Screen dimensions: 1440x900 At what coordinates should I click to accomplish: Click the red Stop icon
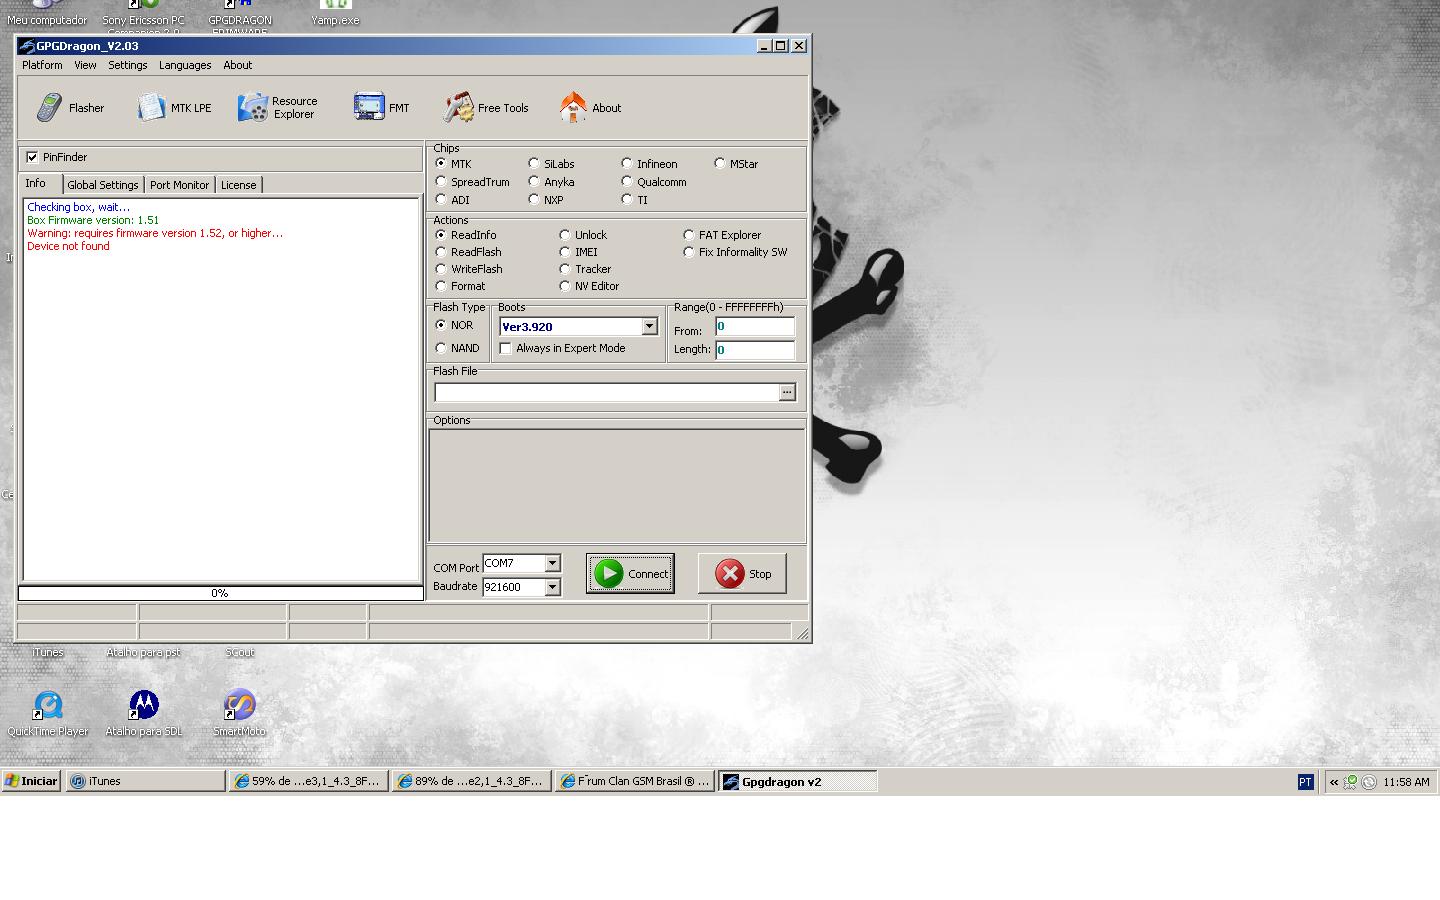click(x=730, y=573)
